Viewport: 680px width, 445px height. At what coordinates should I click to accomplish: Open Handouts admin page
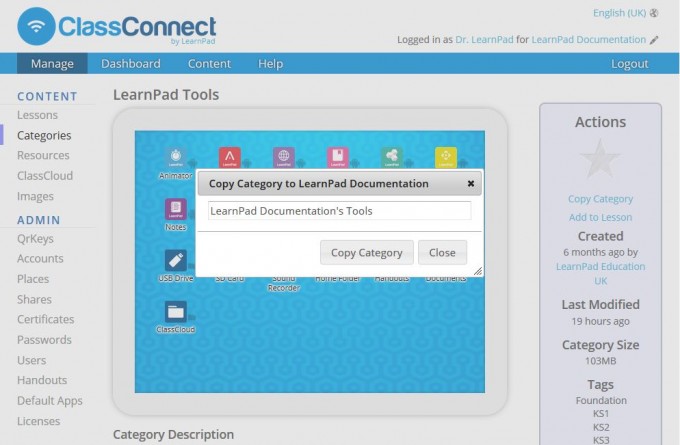(x=42, y=380)
